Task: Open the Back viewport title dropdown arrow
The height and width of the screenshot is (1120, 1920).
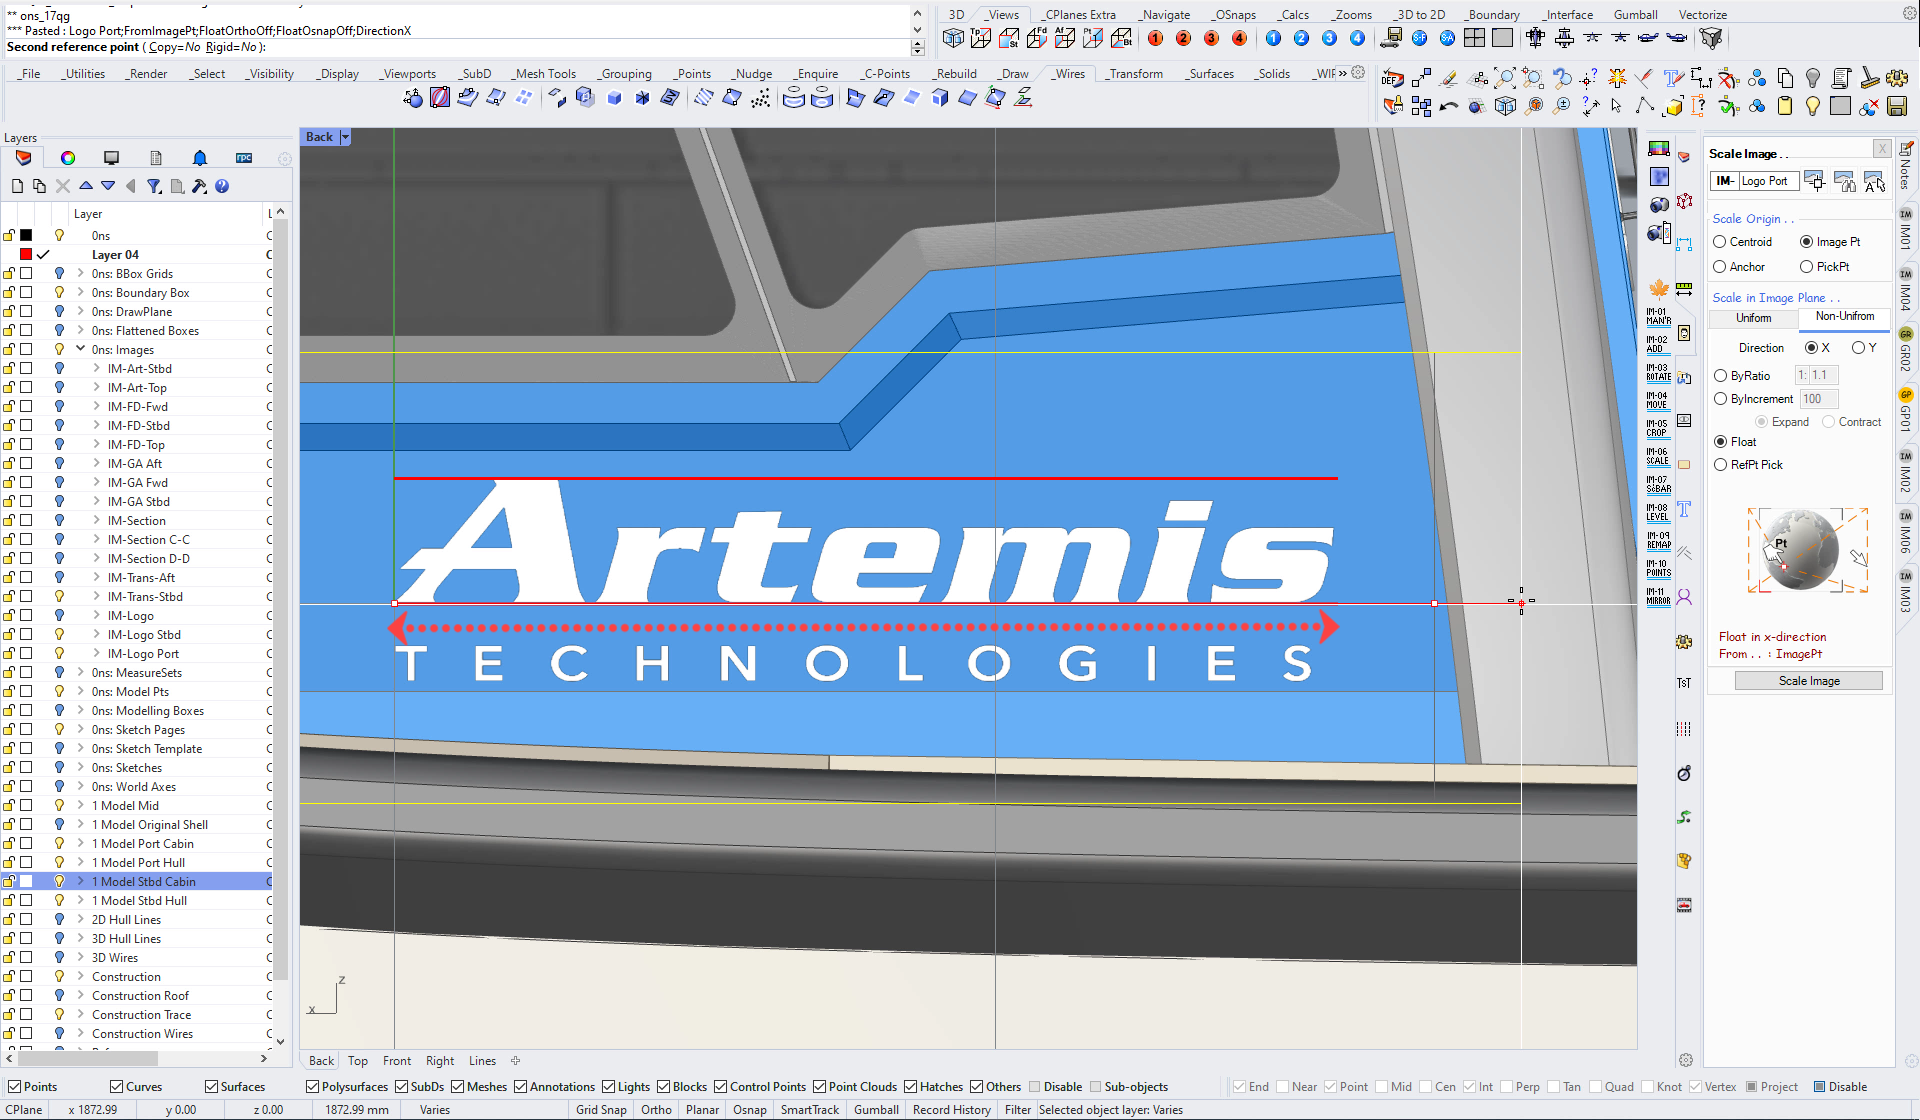Action: [345, 137]
